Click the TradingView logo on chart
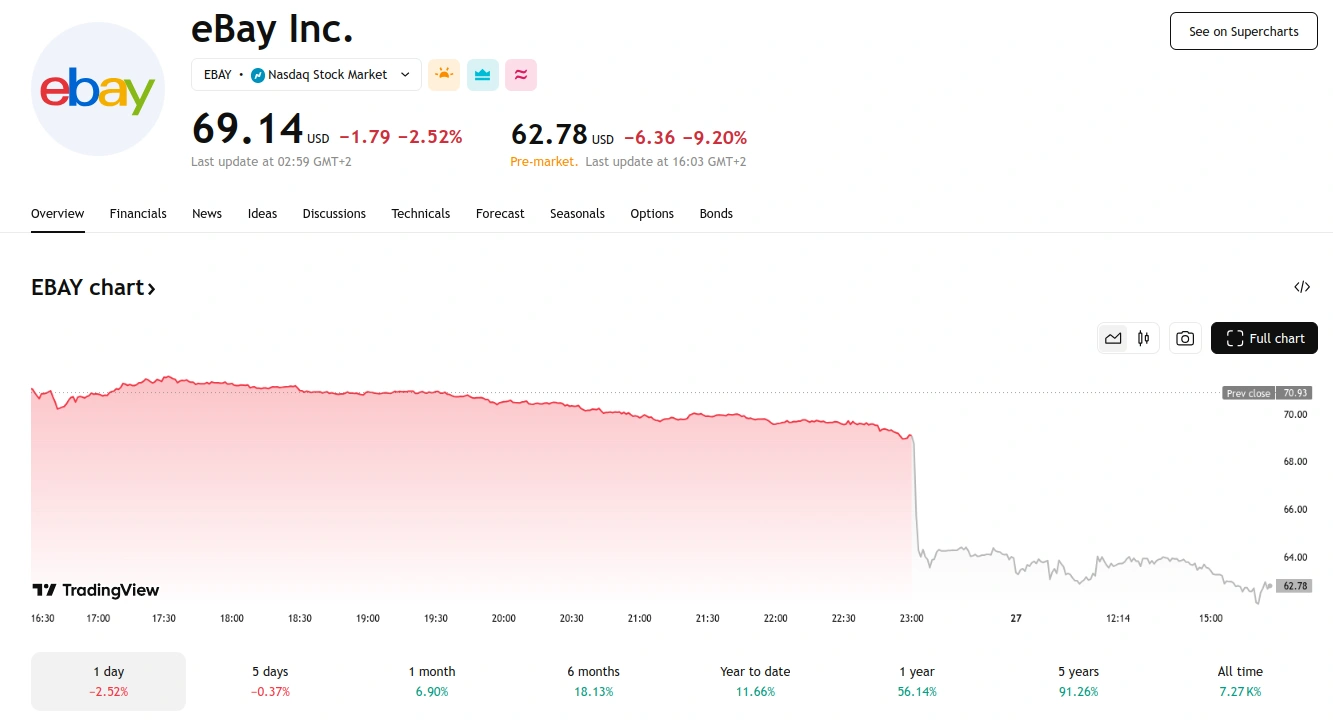 click(96, 590)
